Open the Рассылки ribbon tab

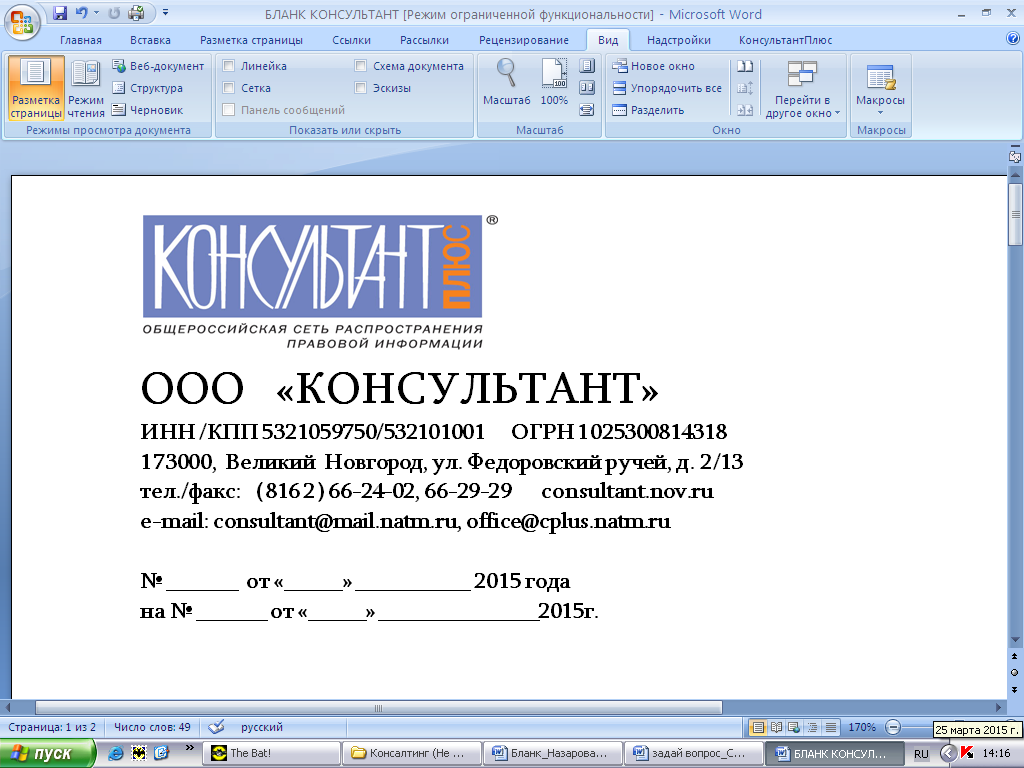(424, 40)
